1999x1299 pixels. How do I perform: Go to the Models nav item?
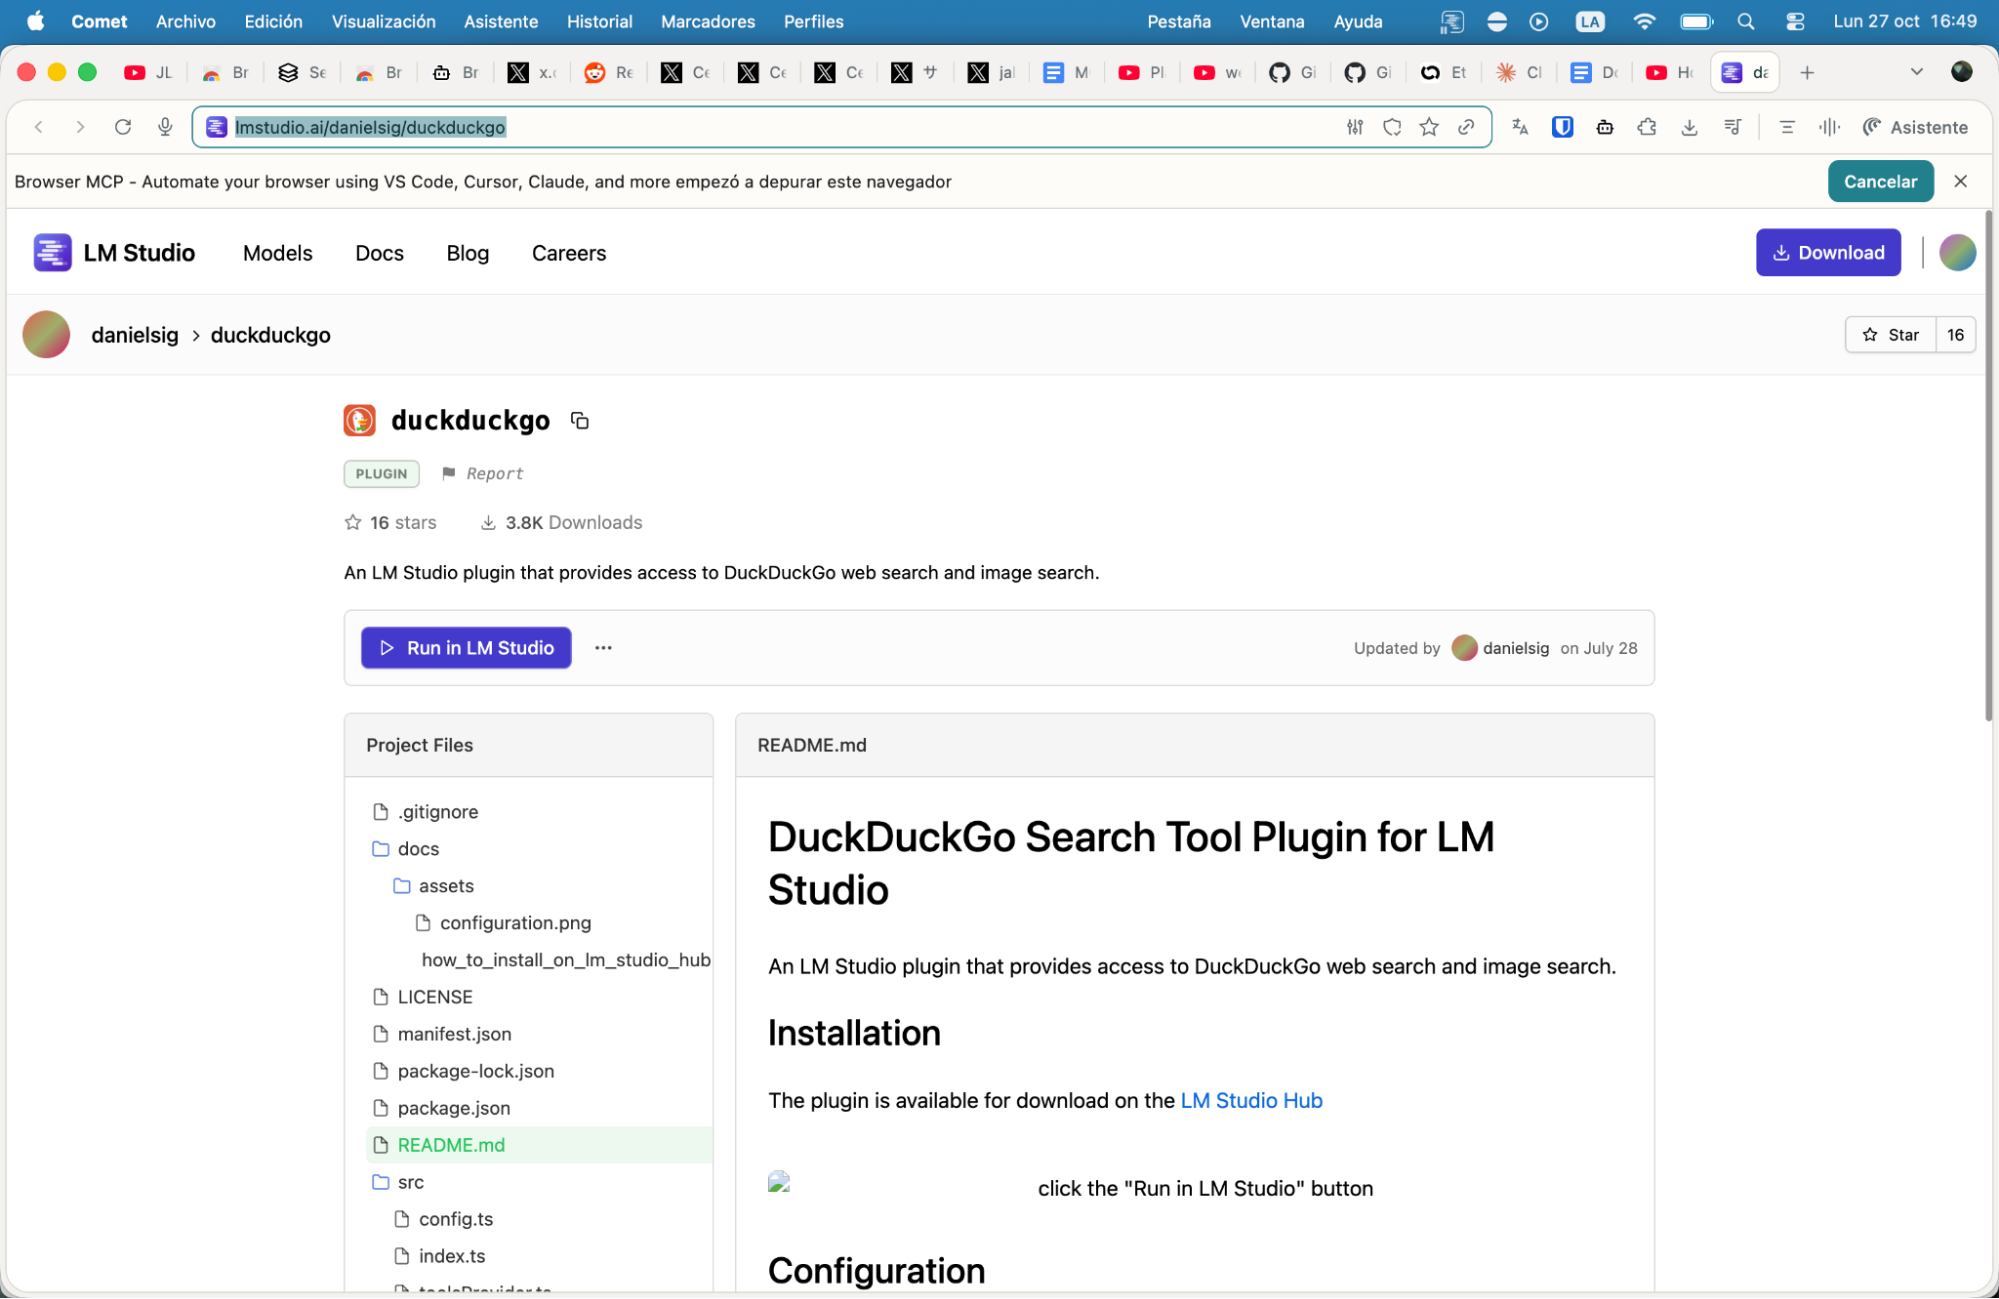pos(277,253)
